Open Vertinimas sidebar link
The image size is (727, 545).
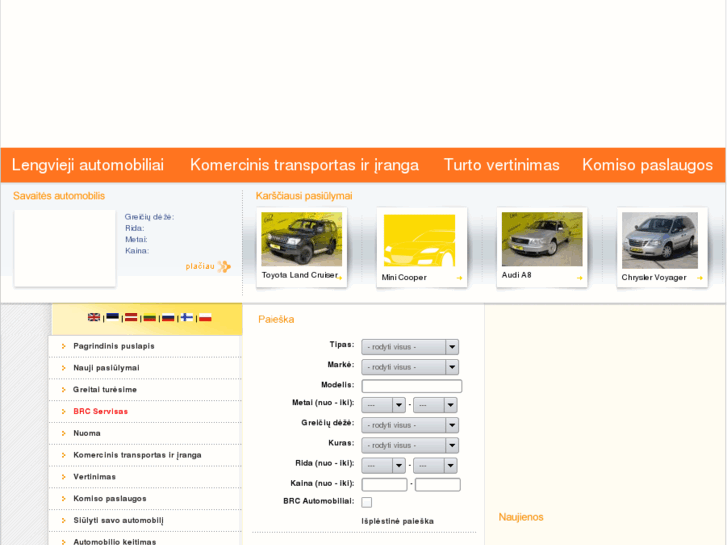(x=95, y=477)
